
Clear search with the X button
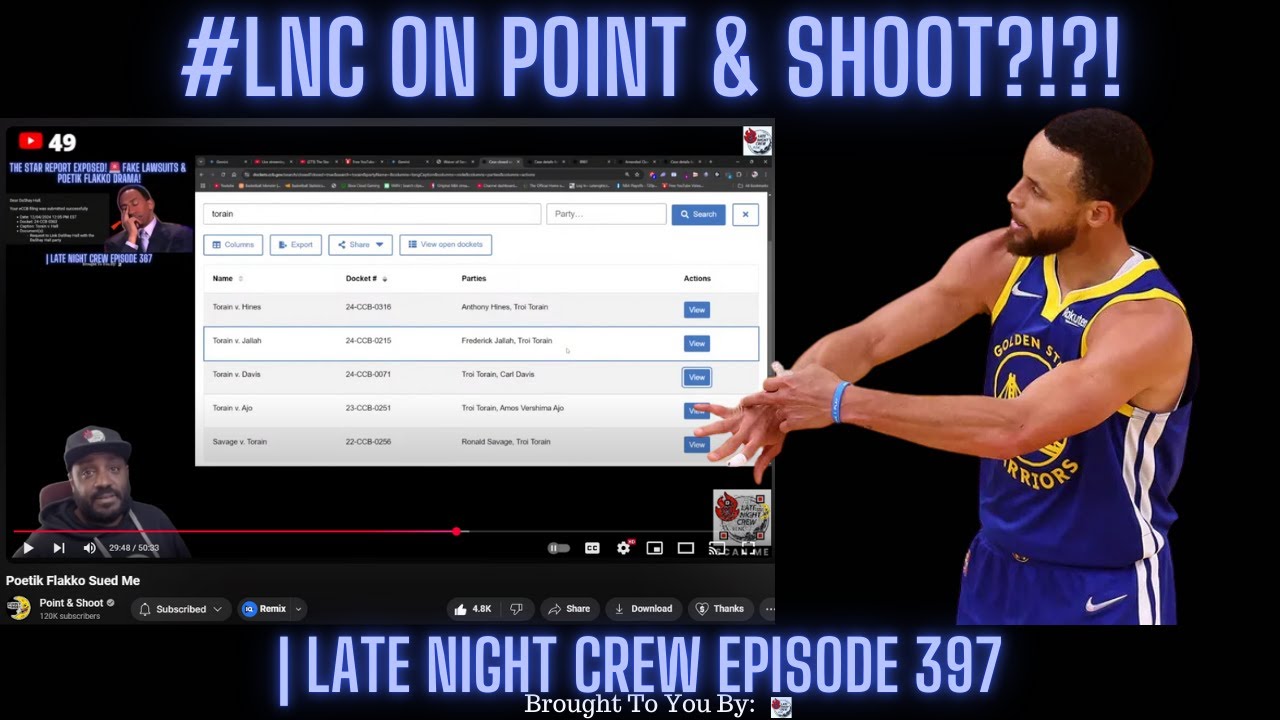point(745,214)
